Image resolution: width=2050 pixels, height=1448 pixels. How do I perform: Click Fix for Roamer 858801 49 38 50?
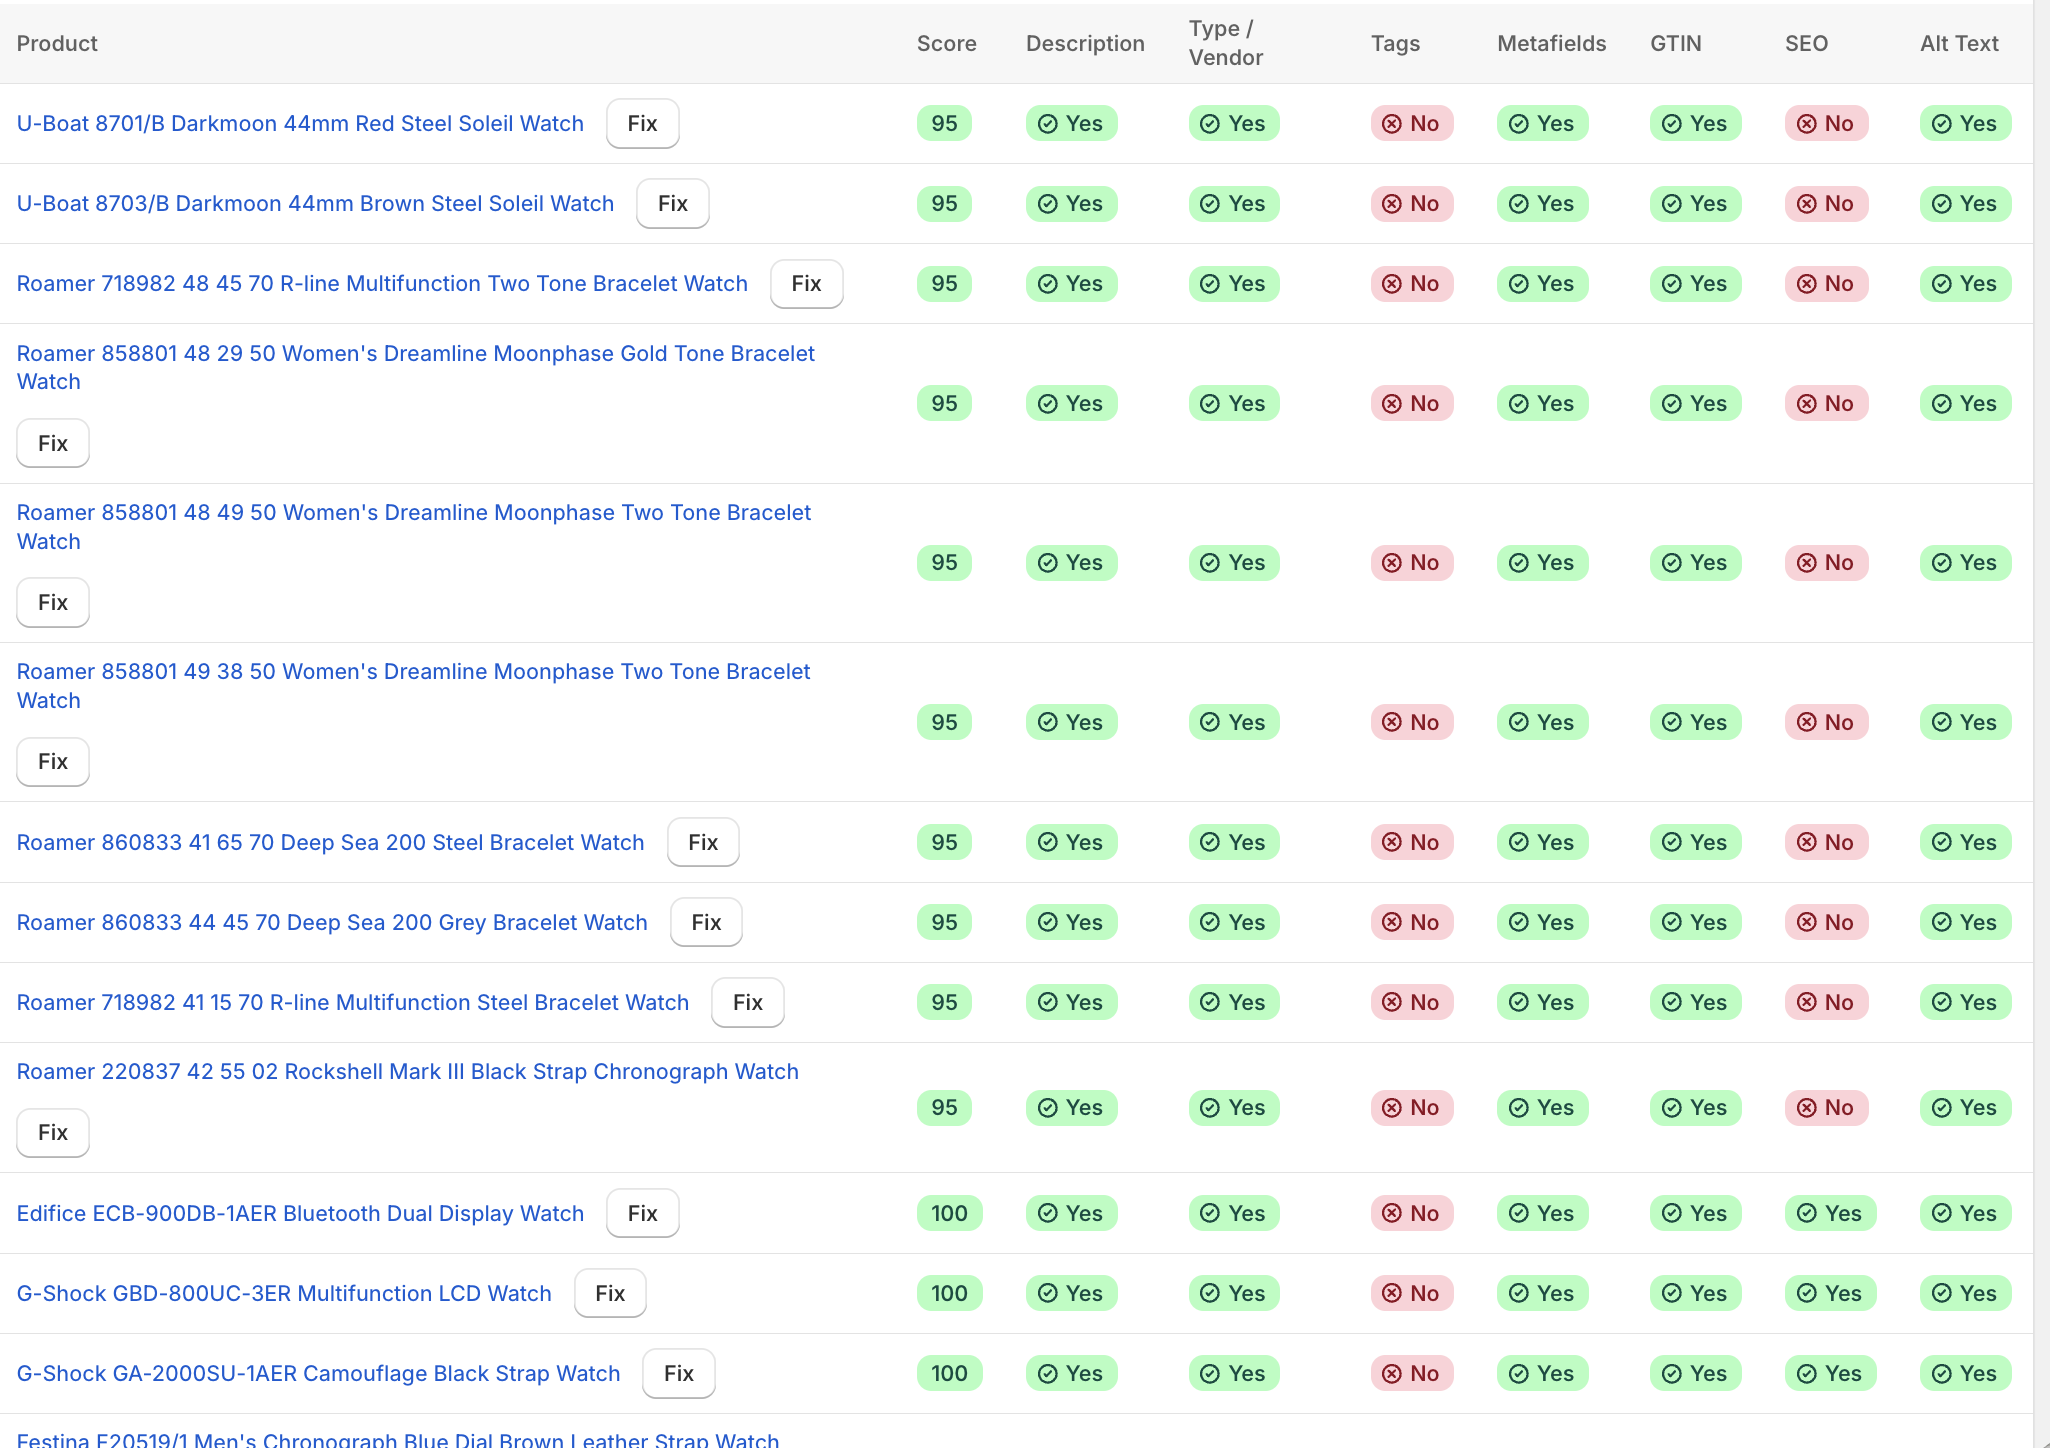point(53,762)
